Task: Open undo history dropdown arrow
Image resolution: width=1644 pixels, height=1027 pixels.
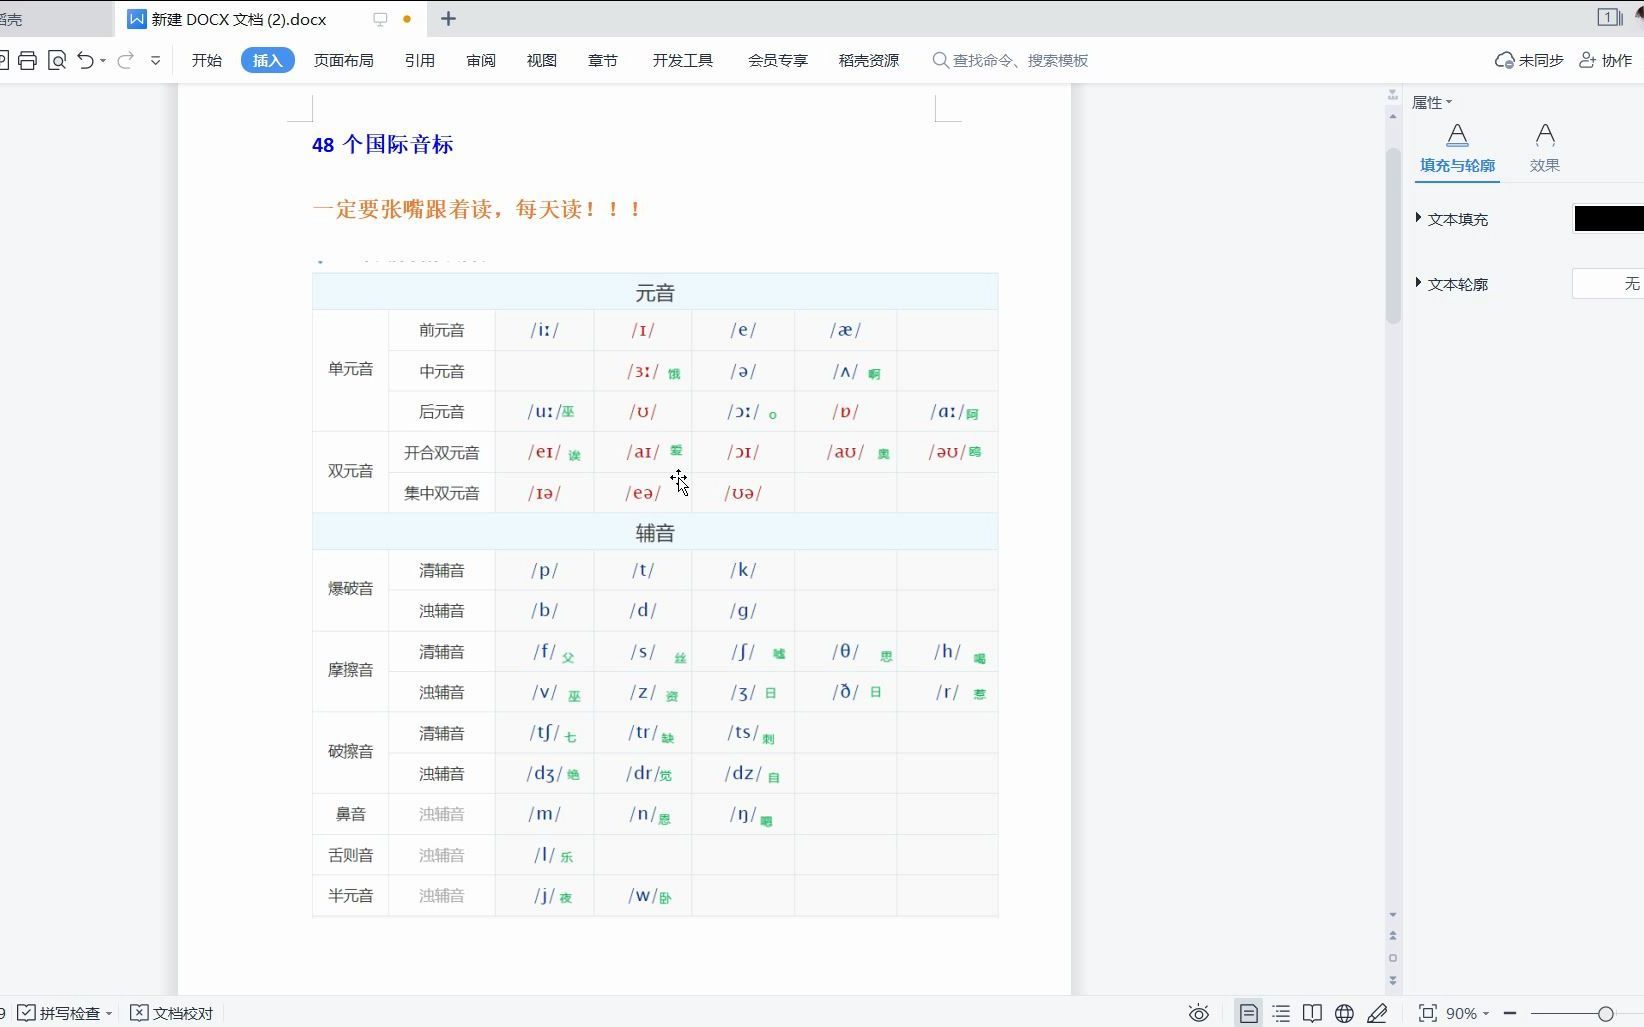Action: (103, 61)
